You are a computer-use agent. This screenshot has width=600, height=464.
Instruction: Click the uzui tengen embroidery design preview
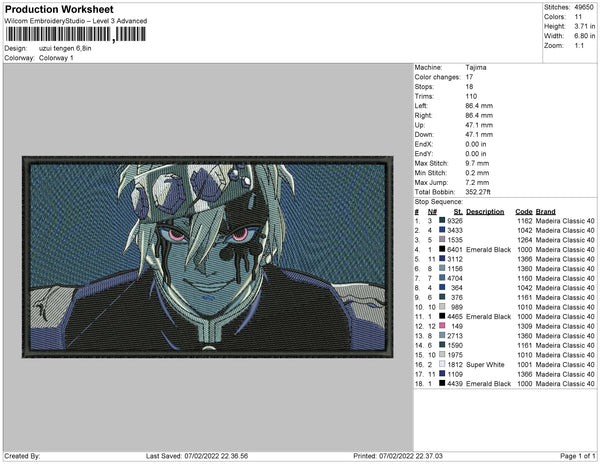[x=207, y=257]
